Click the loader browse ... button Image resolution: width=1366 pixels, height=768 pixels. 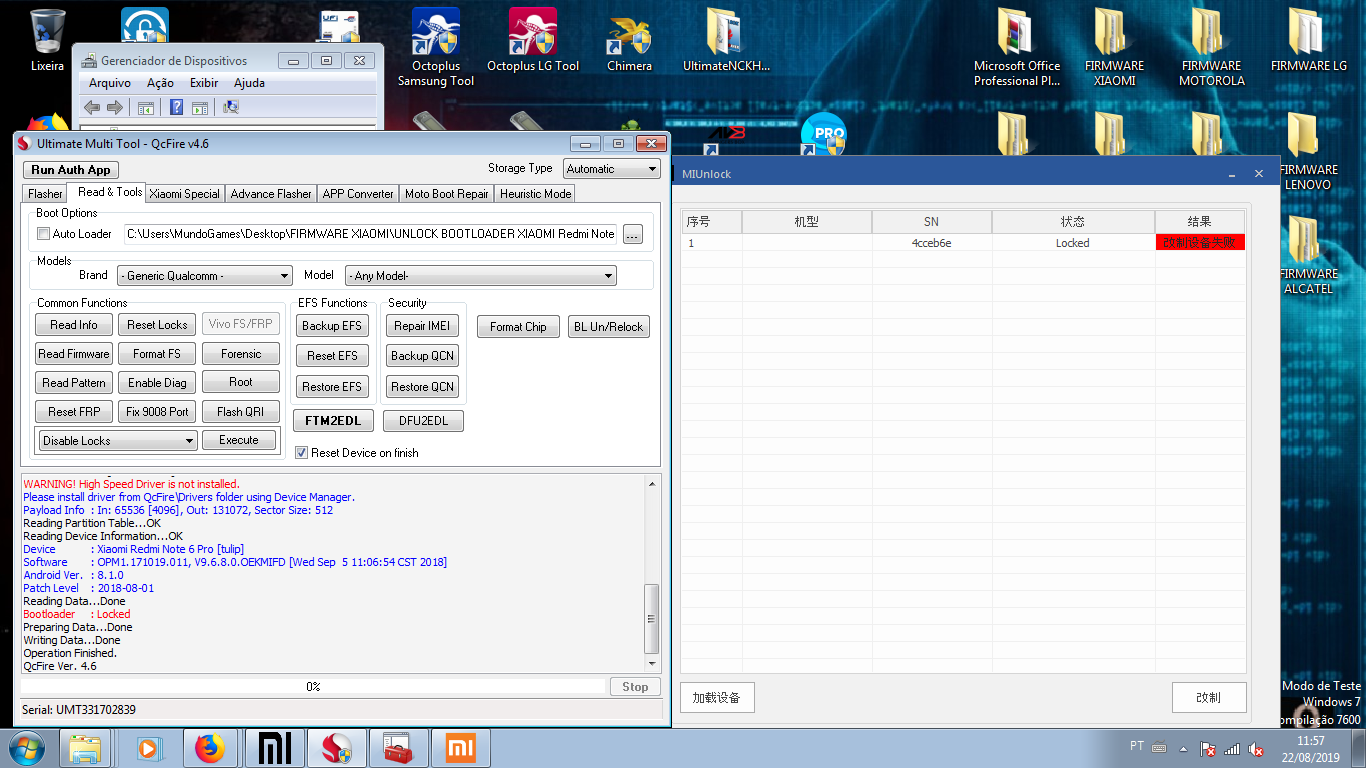632,234
